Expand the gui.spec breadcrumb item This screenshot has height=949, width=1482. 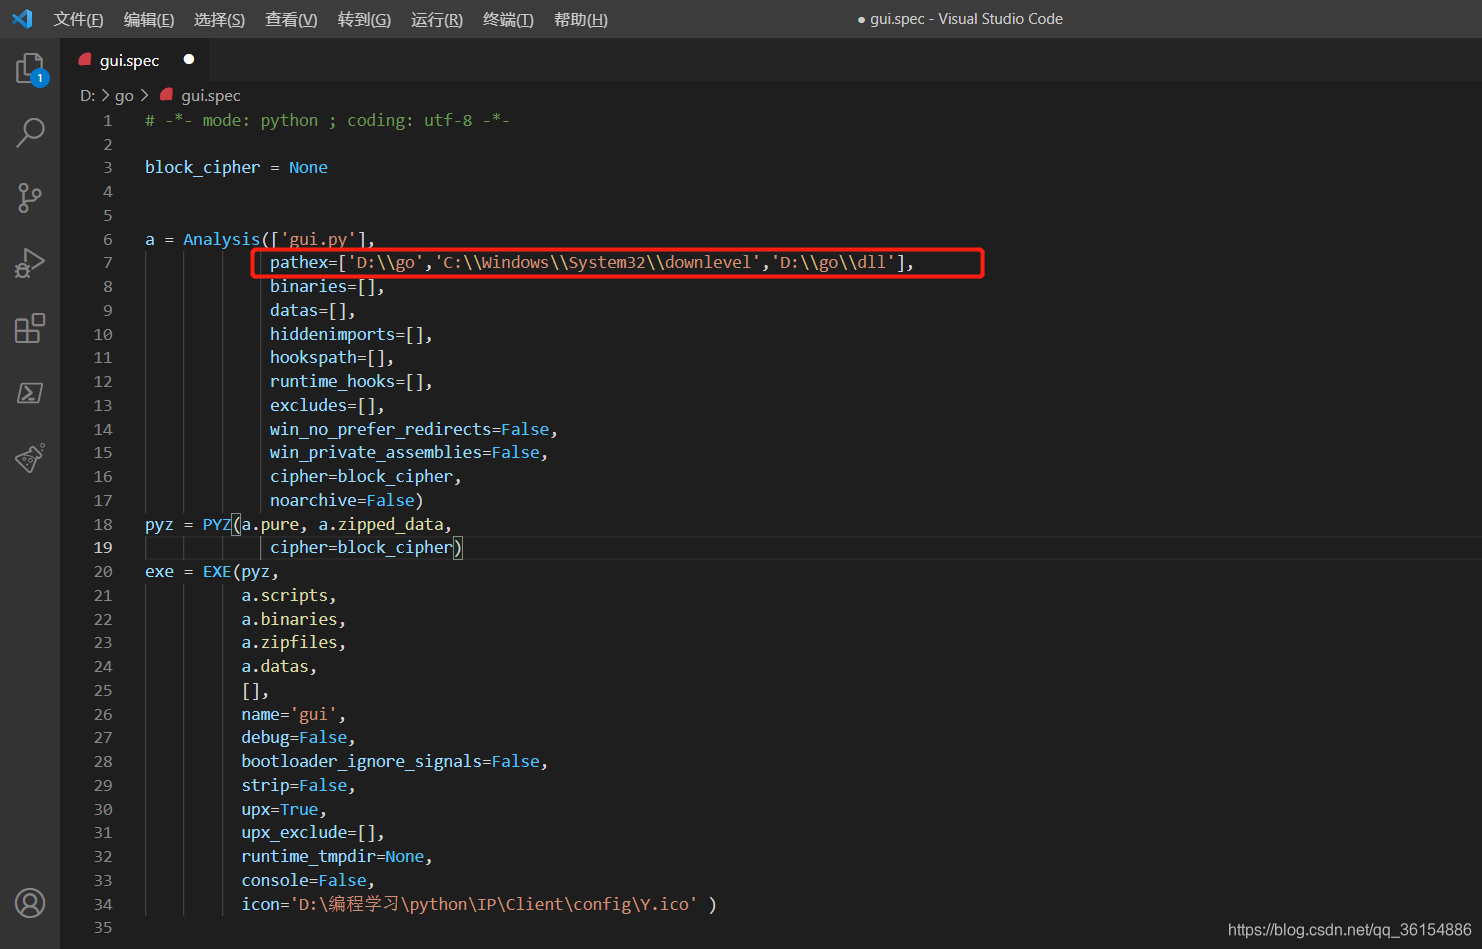210,95
